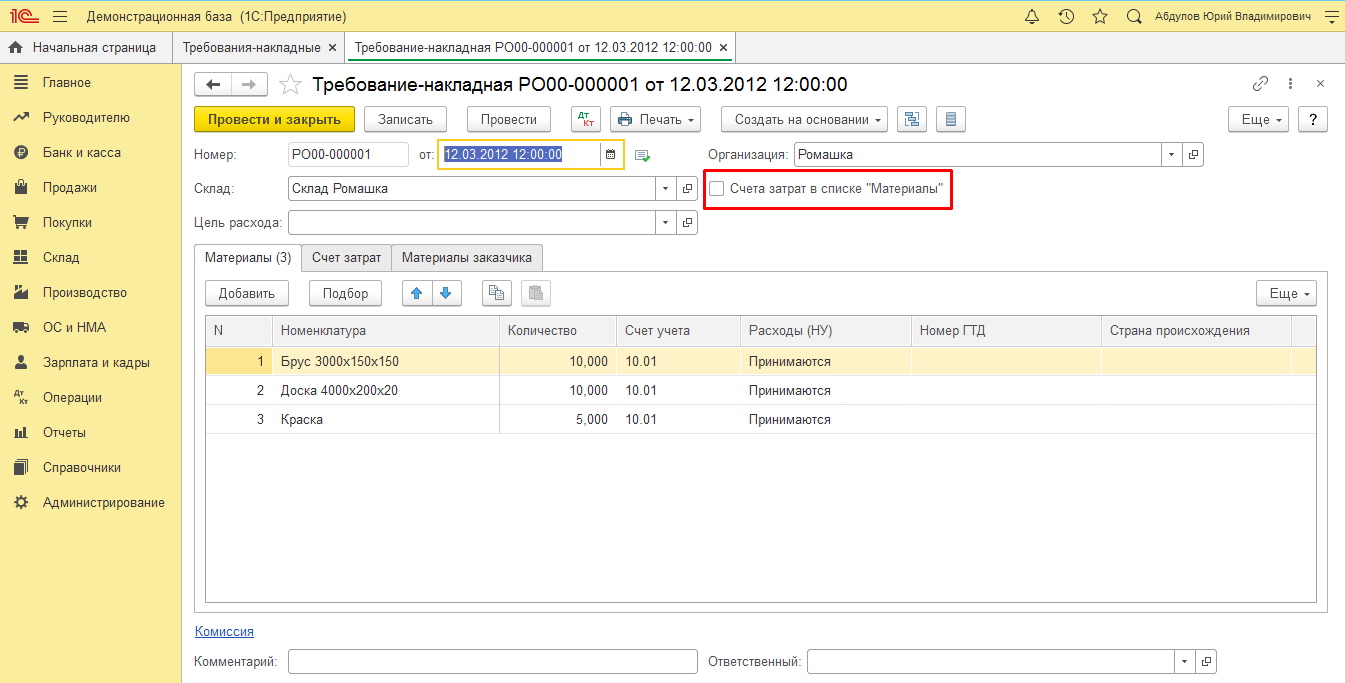Copy rows with the copy icon

pyautogui.click(x=497, y=293)
